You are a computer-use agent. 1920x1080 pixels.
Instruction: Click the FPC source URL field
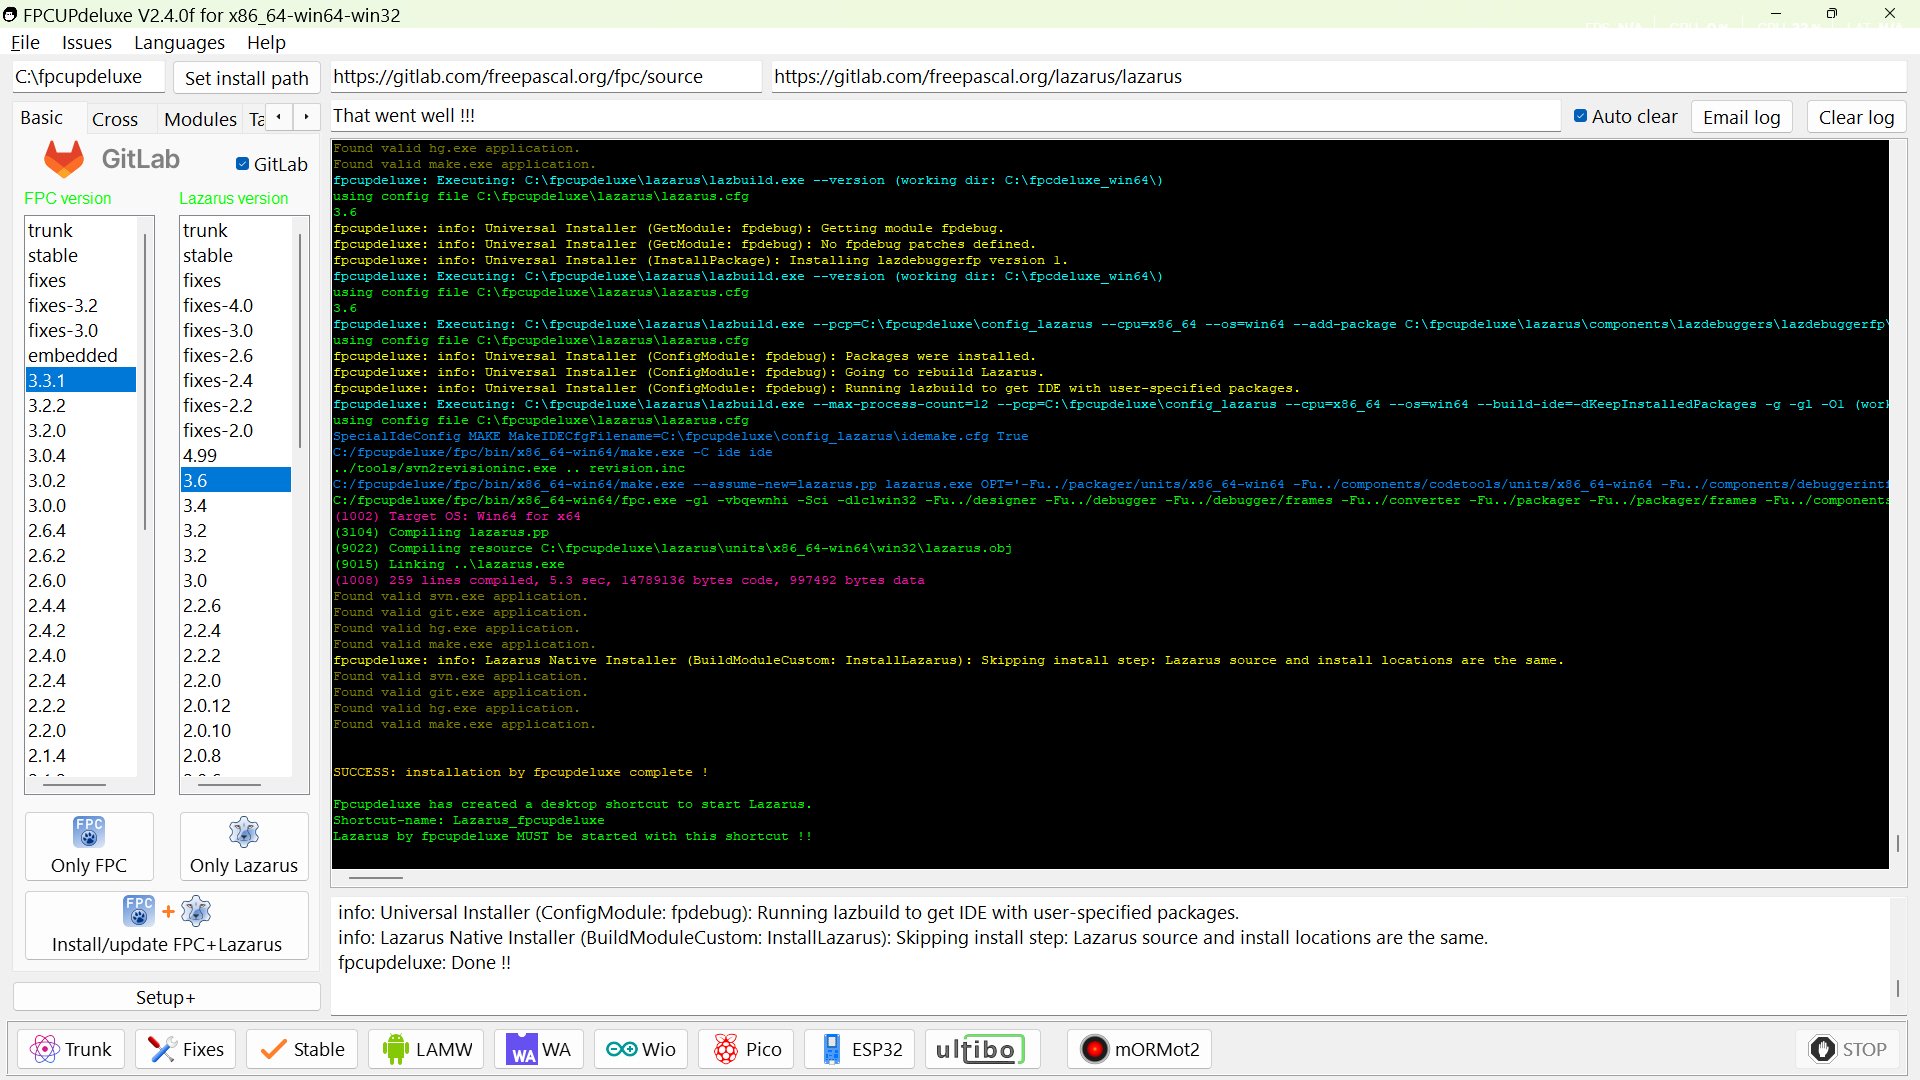coord(545,77)
